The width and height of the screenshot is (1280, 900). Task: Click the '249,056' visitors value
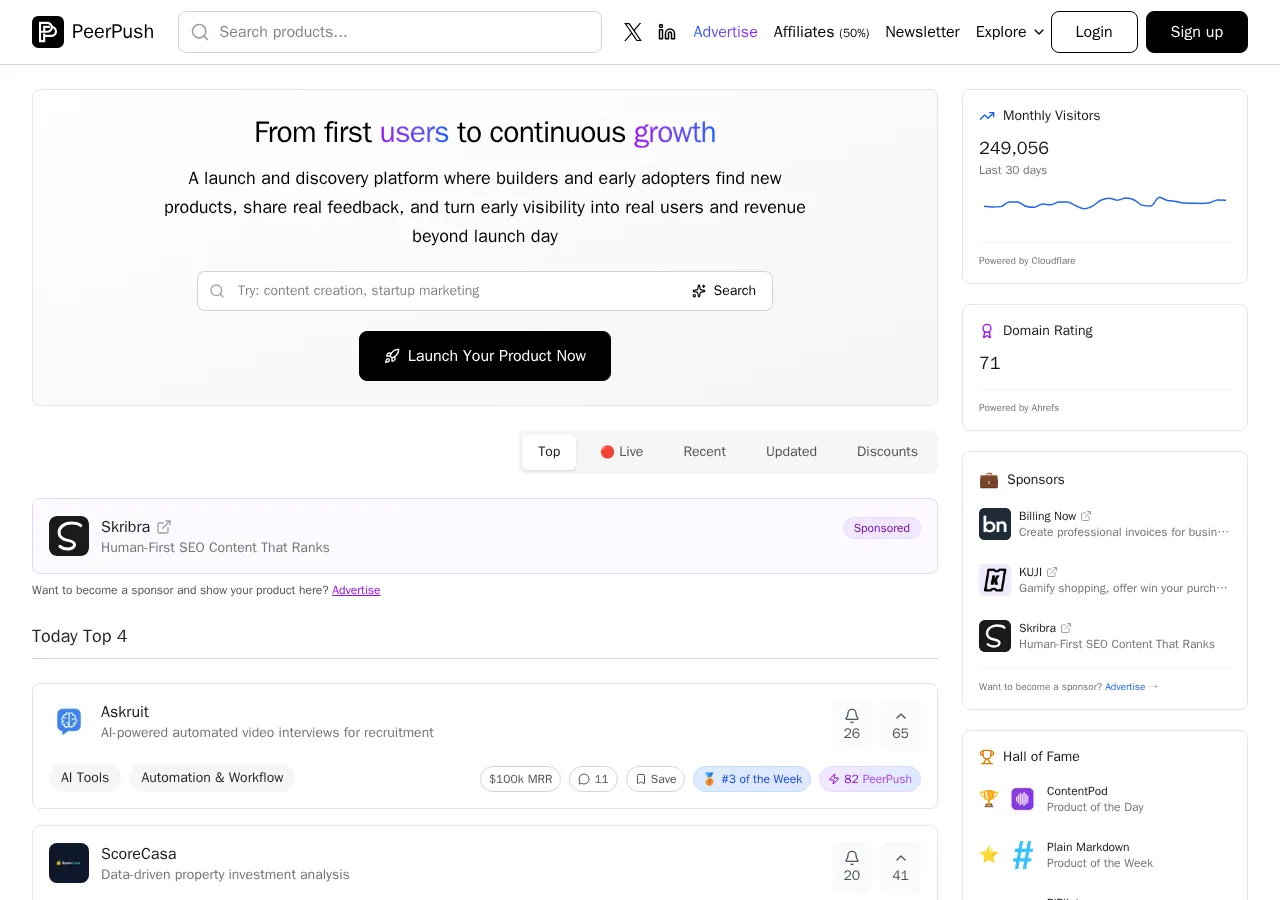click(1014, 148)
